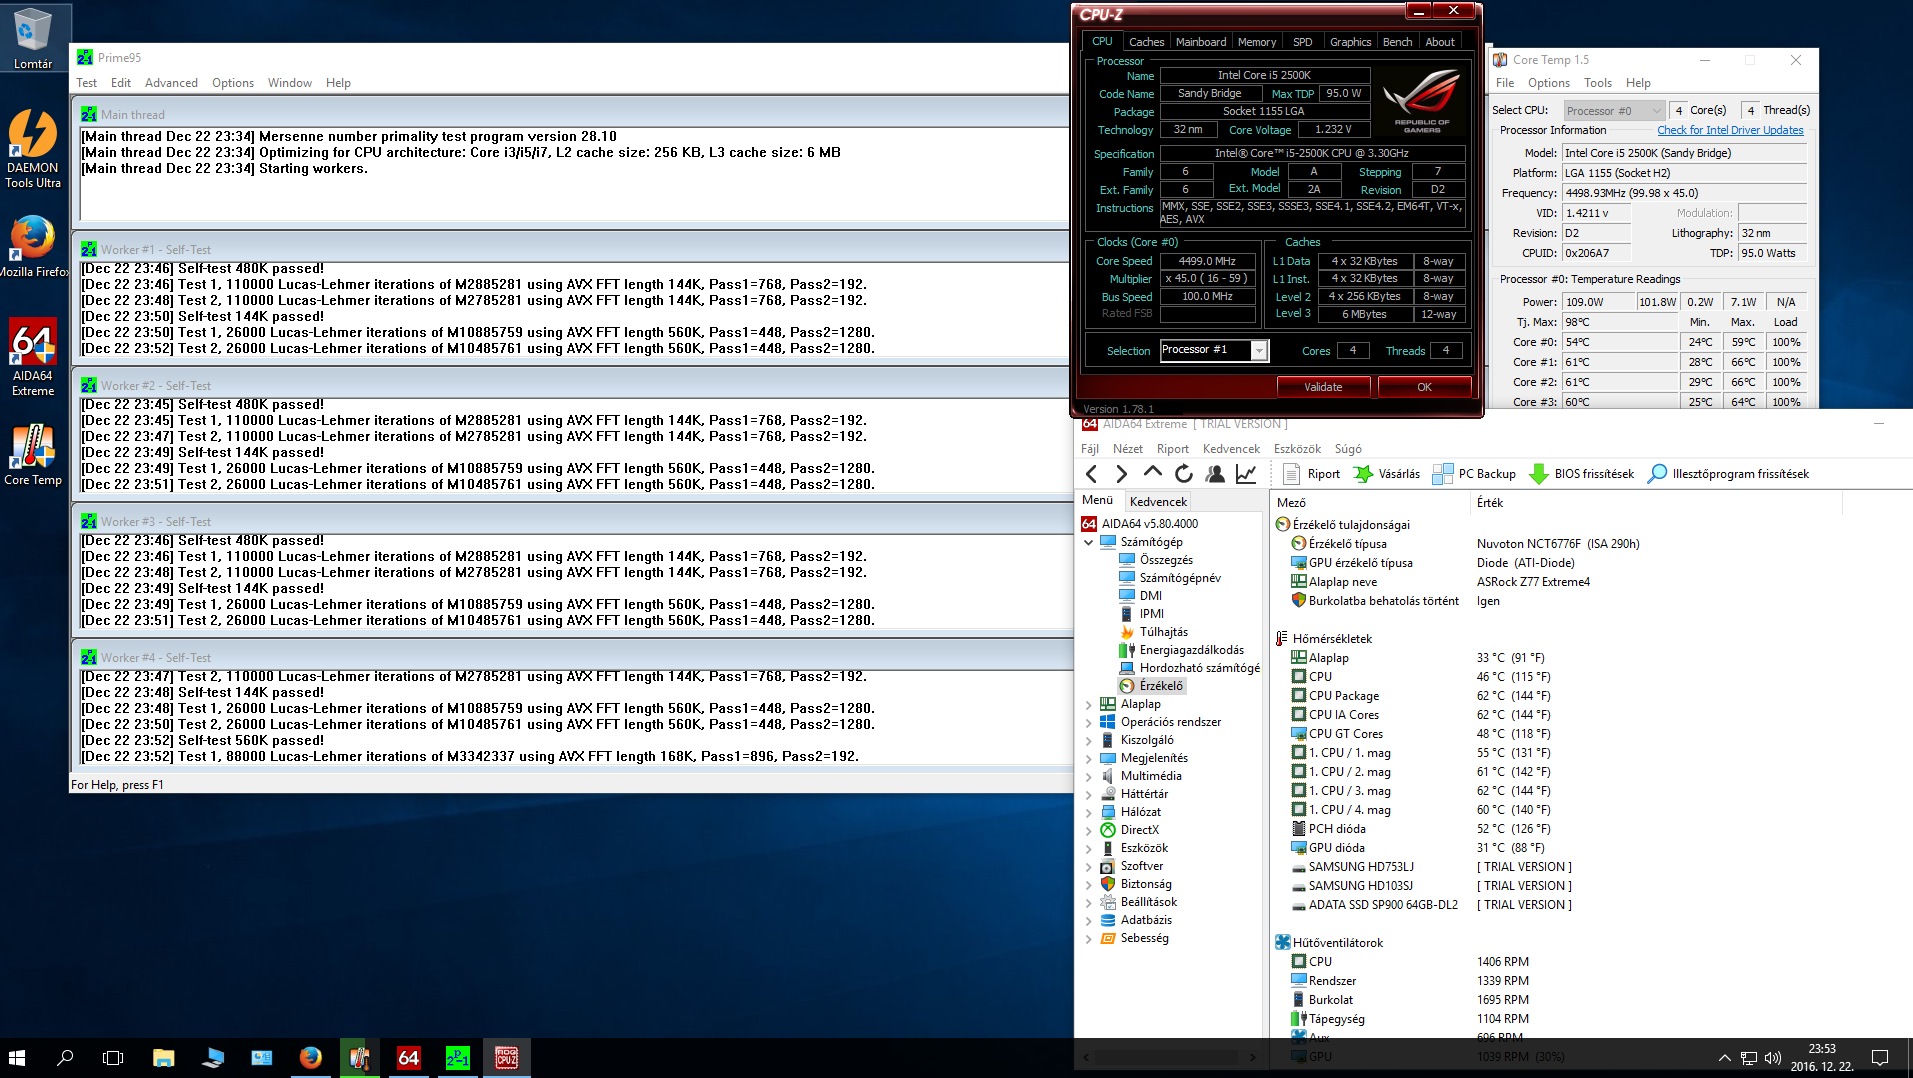This screenshot has height=1078, width=1913.
Task: Expand Megjelenítés tree node
Action: tap(1088, 758)
